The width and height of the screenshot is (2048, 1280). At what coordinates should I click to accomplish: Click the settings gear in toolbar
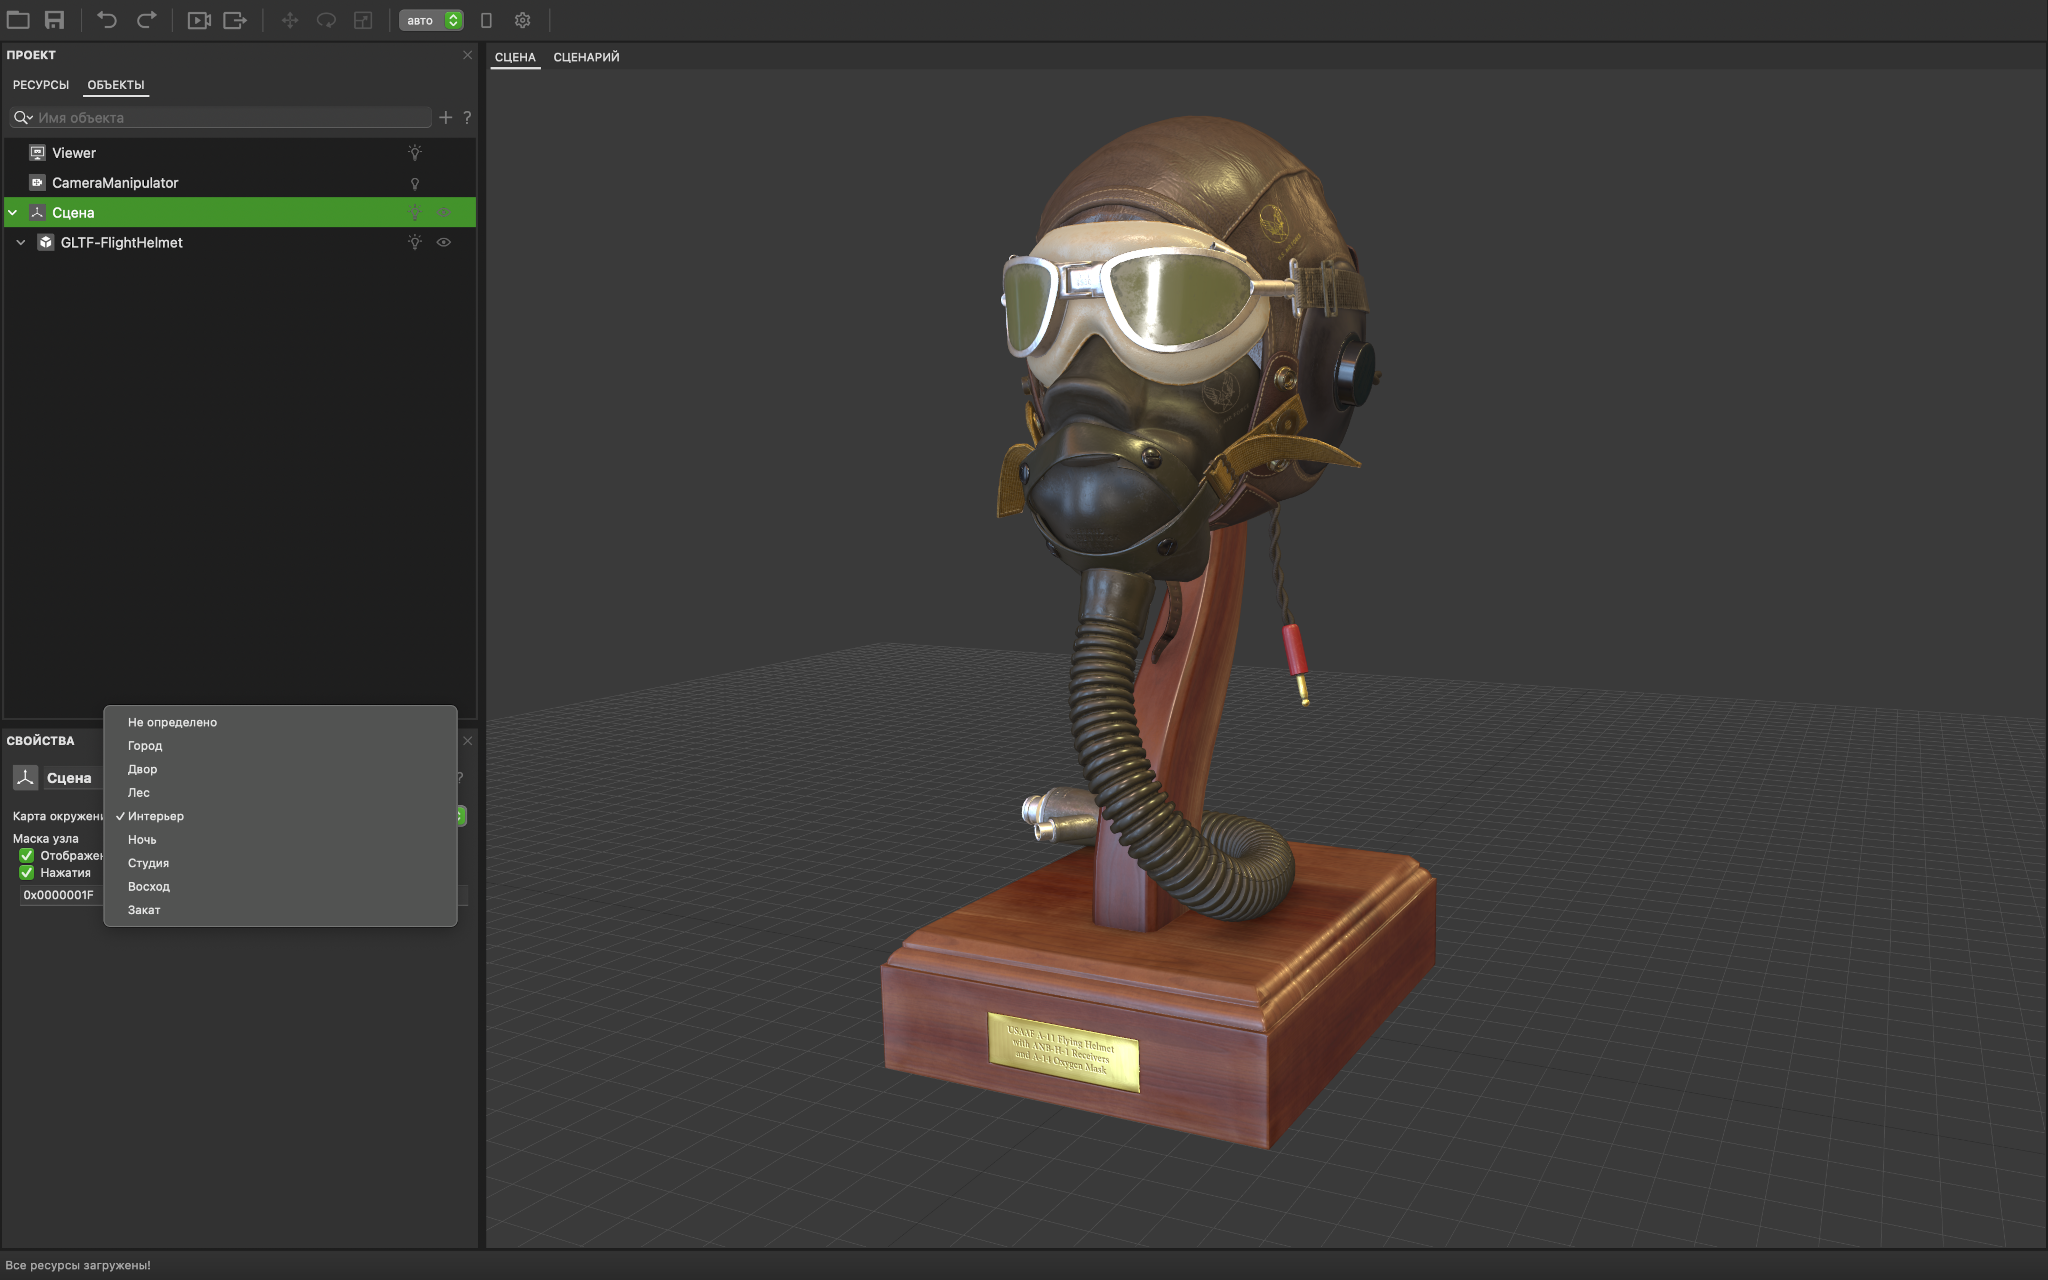(522, 20)
